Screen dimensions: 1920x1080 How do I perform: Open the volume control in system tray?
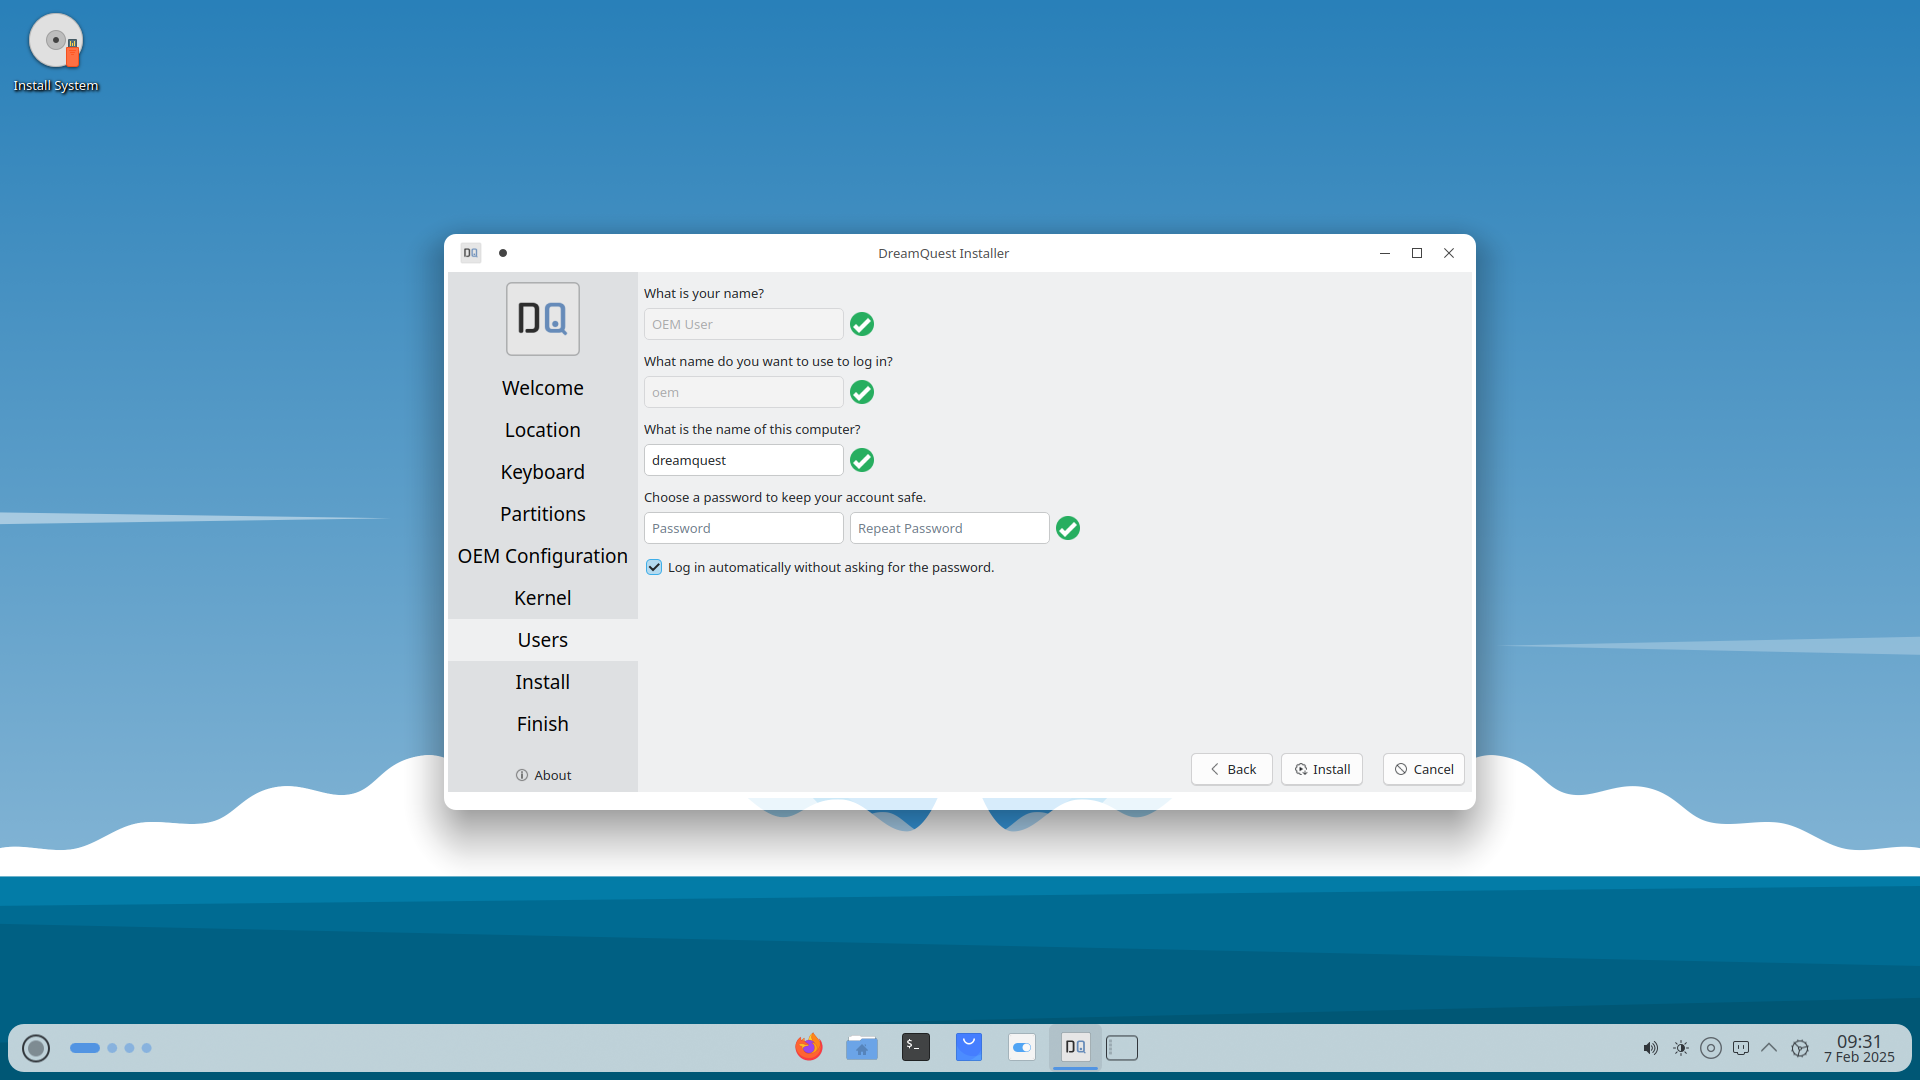click(1650, 1048)
